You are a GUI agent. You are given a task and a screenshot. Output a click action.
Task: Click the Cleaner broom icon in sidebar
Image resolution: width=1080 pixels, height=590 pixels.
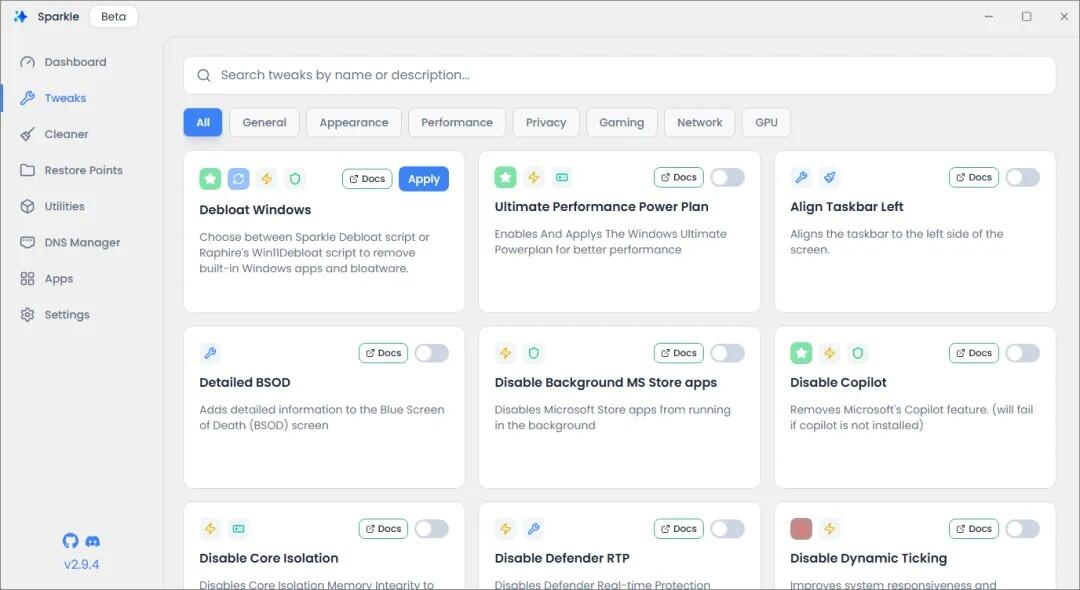click(28, 134)
